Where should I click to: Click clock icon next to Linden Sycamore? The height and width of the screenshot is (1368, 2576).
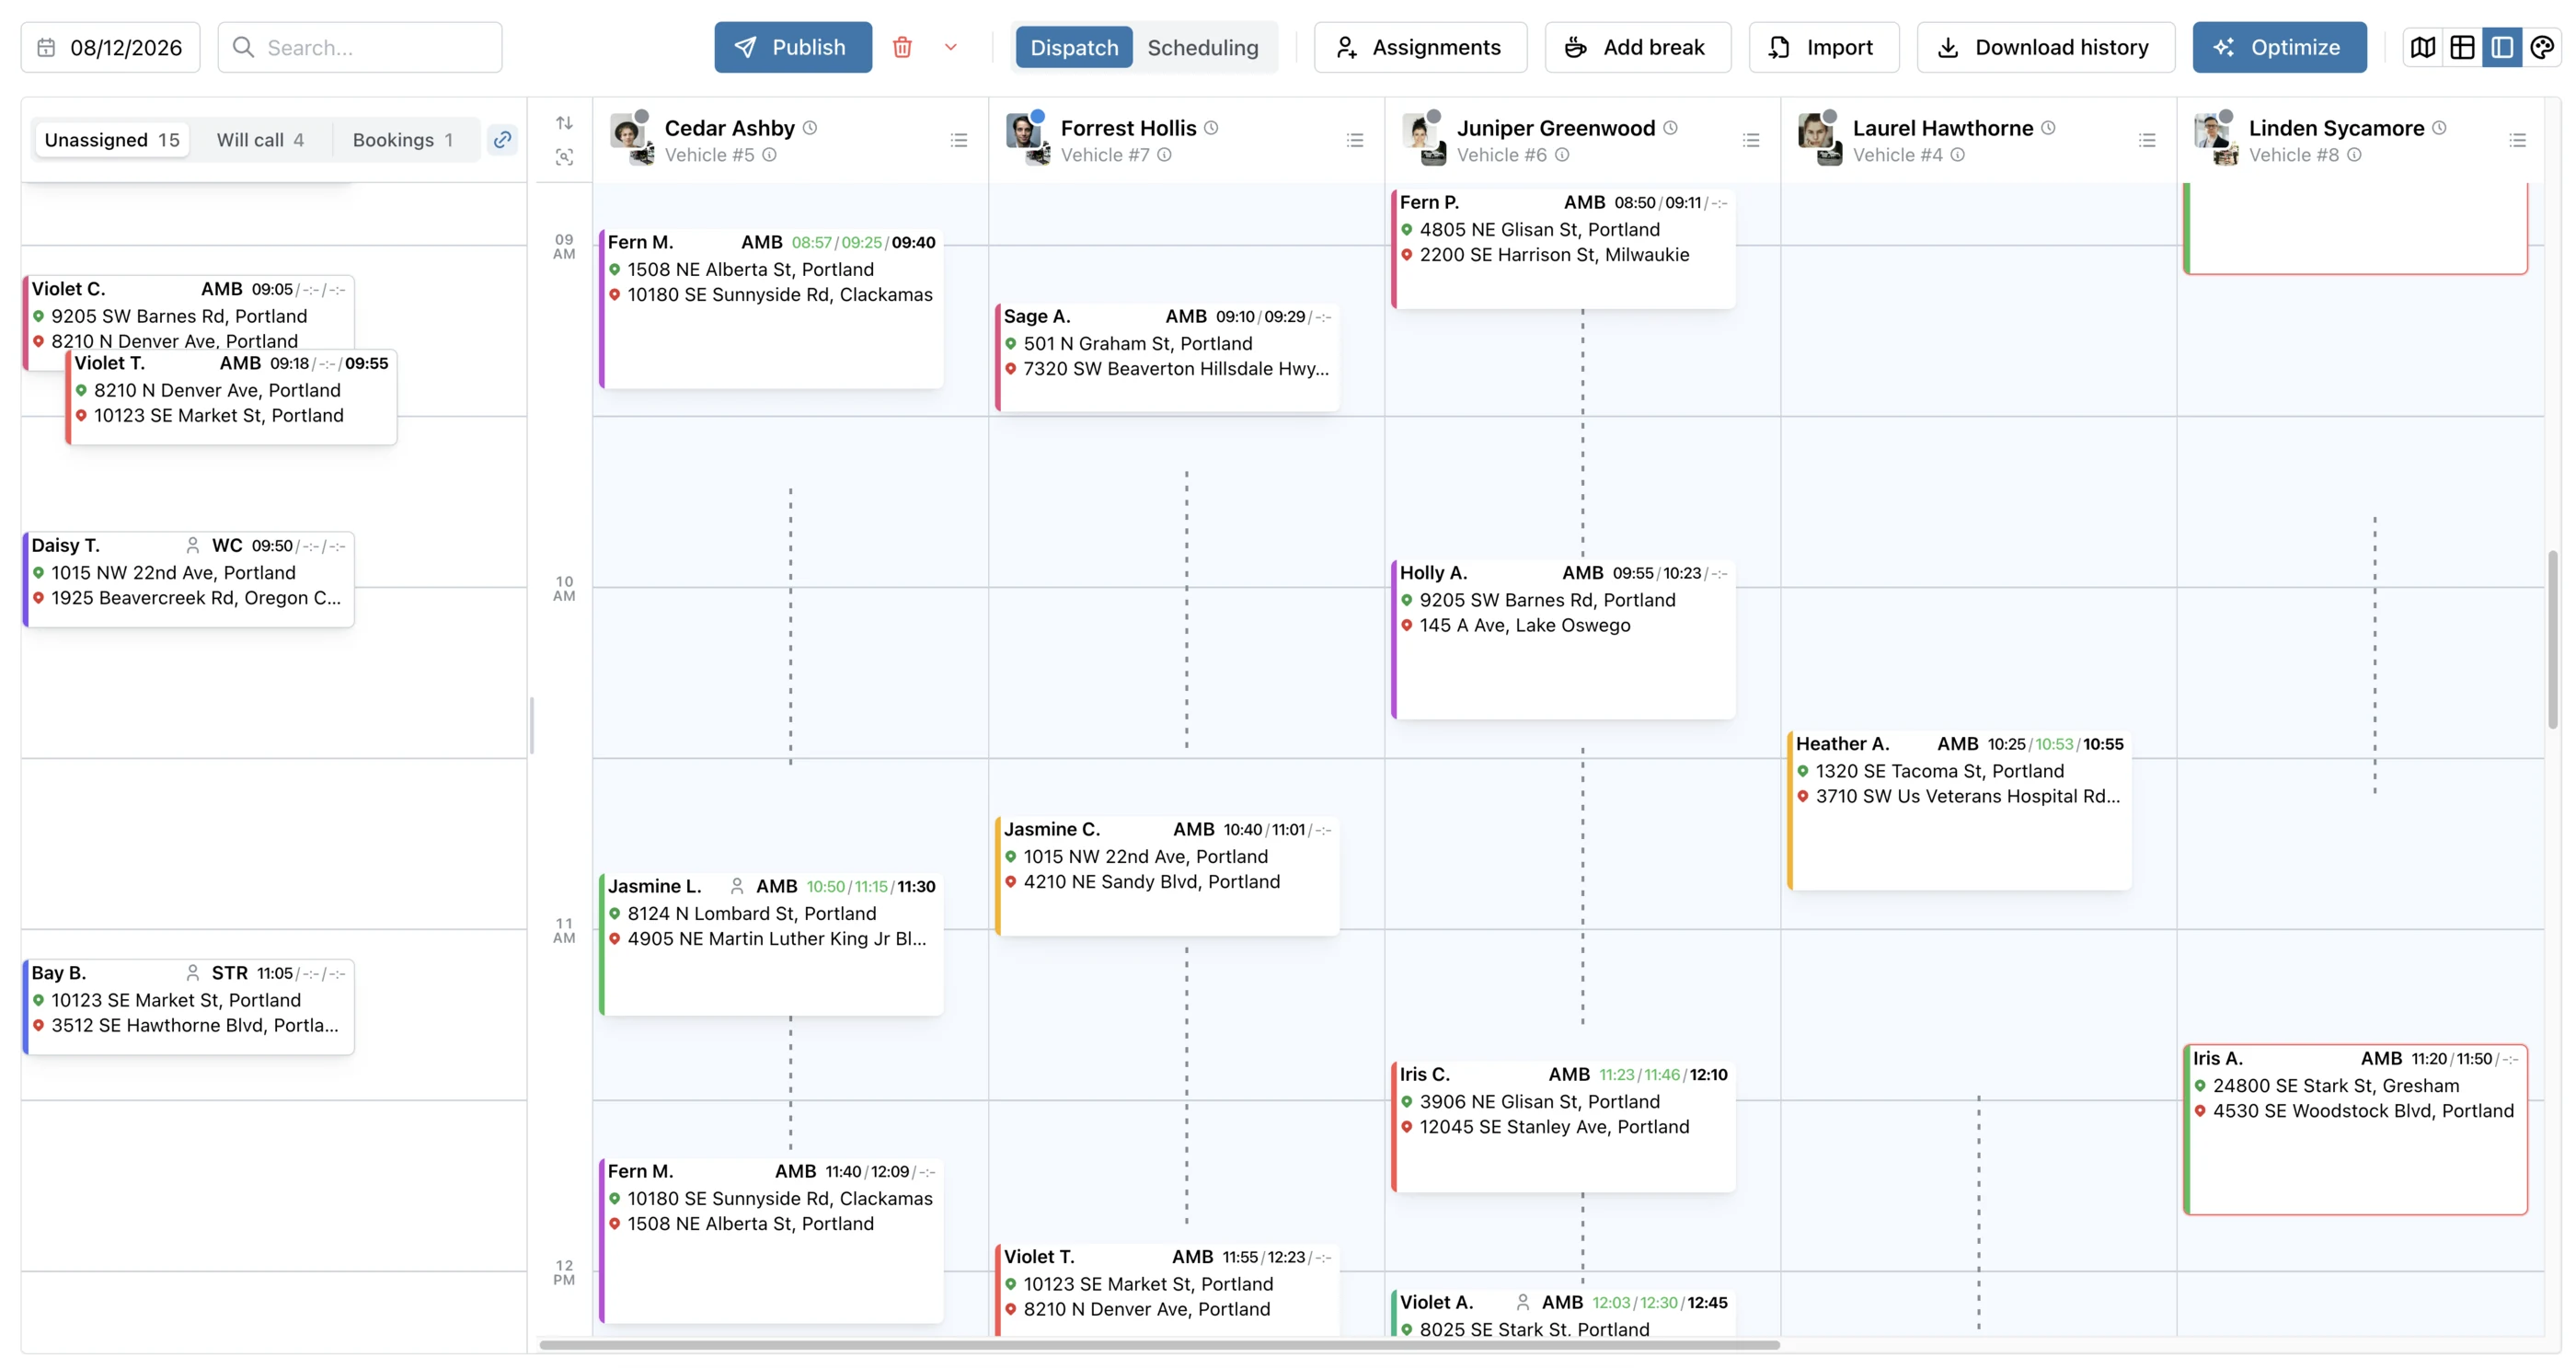coord(2440,127)
